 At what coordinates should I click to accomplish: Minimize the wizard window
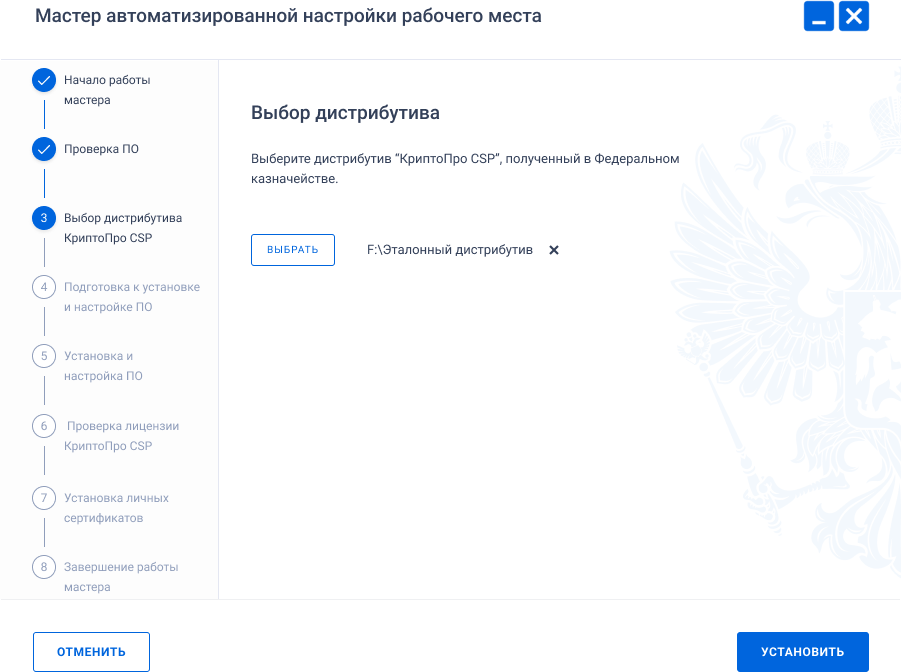click(818, 16)
